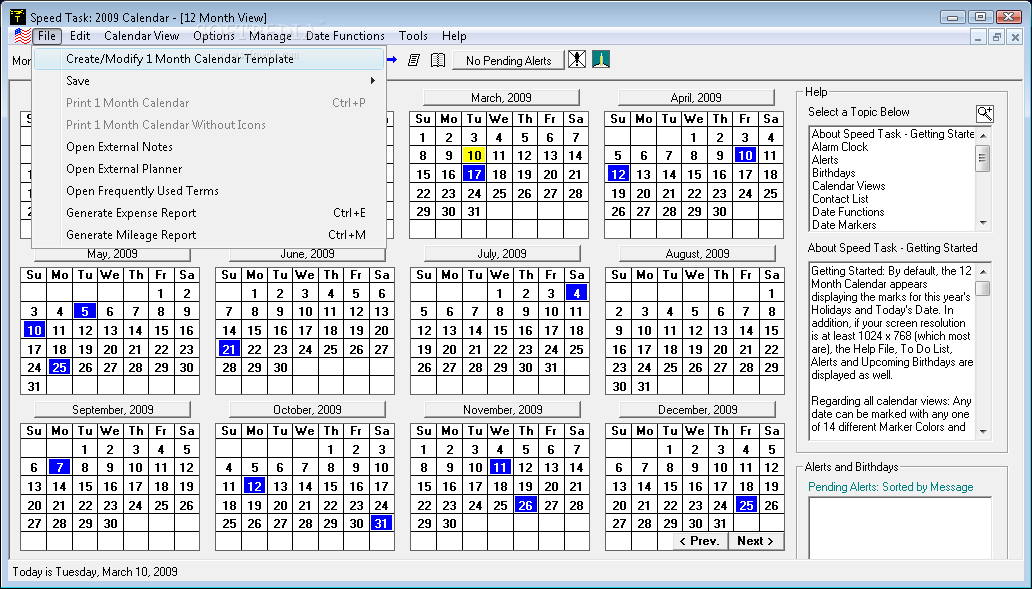The height and width of the screenshot is (589, 1032).
Task: Click the help topic list up scroll arrow
Action: 983,136
